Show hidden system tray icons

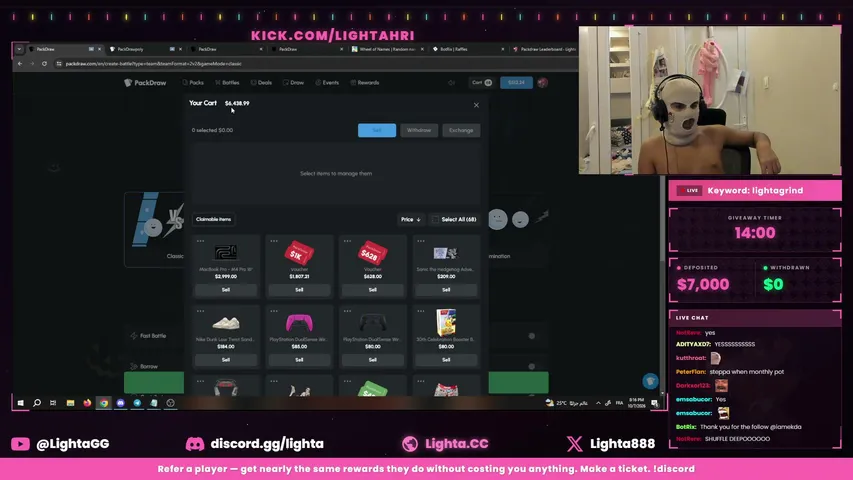coord(598,403)
